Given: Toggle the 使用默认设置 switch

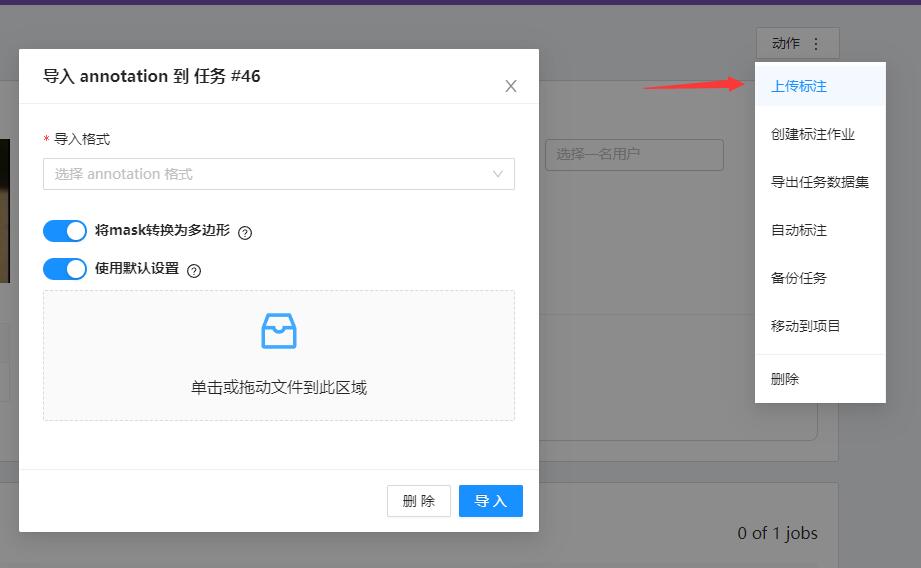Looking at the screenshot, I should pos(65,269).
